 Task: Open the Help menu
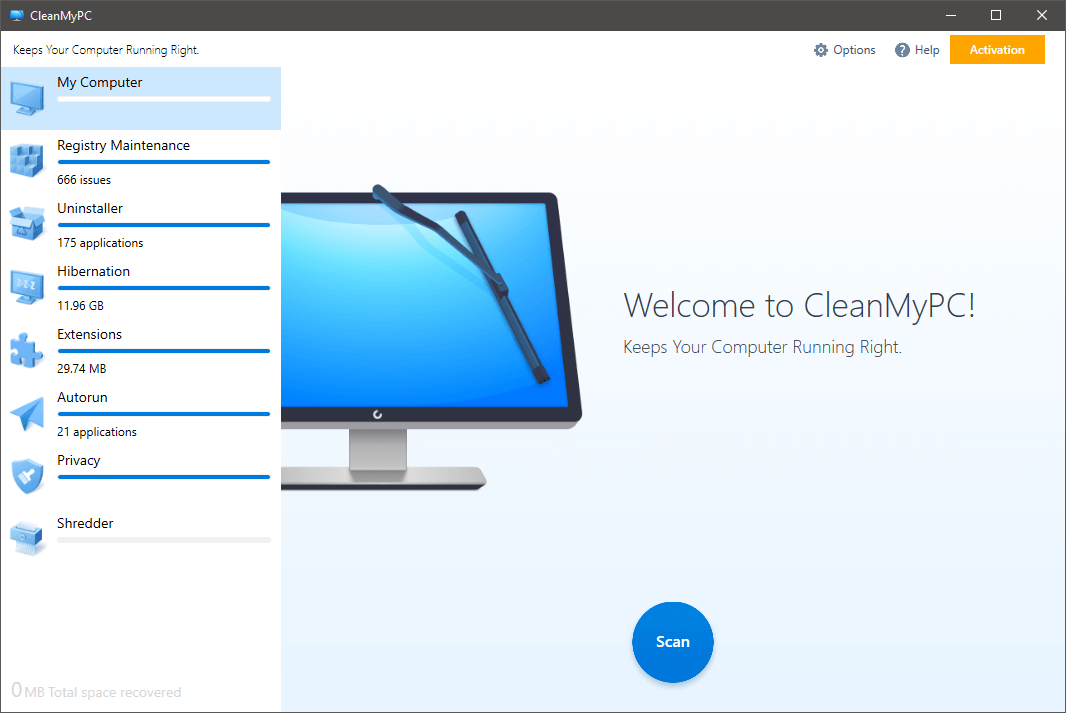pos(917,50)
